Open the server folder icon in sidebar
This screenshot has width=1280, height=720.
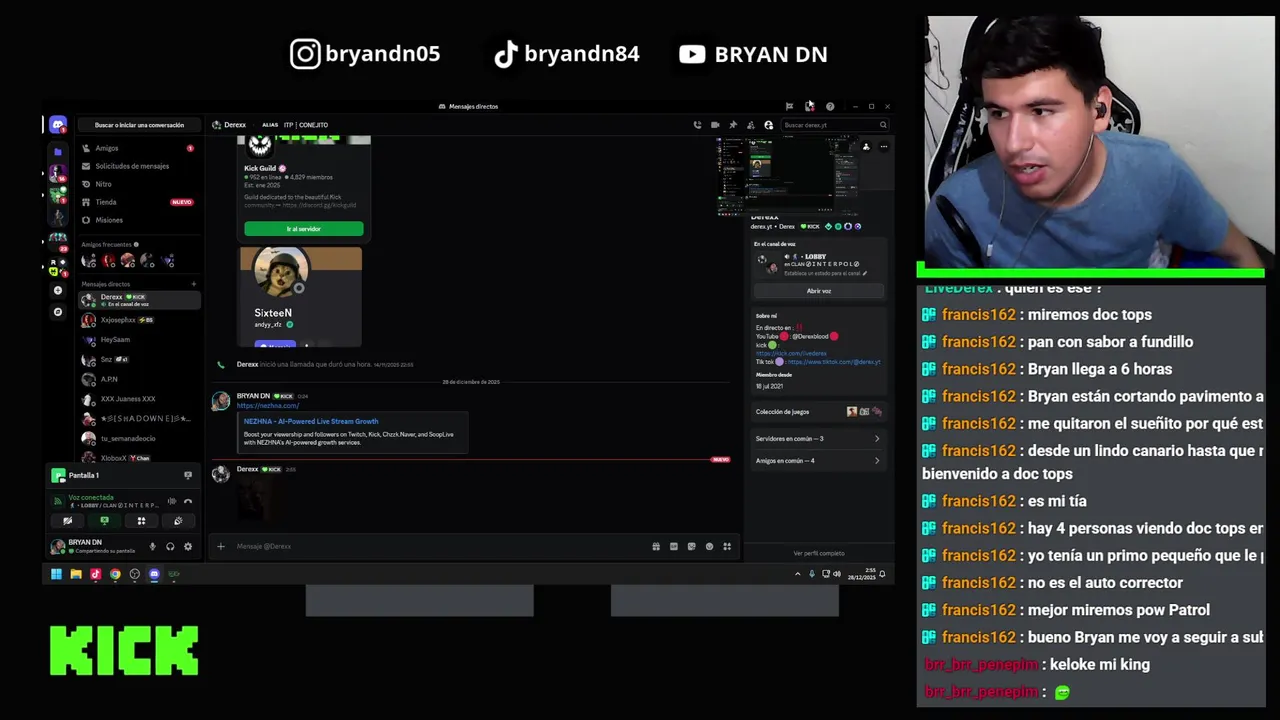tap(58, 152)
